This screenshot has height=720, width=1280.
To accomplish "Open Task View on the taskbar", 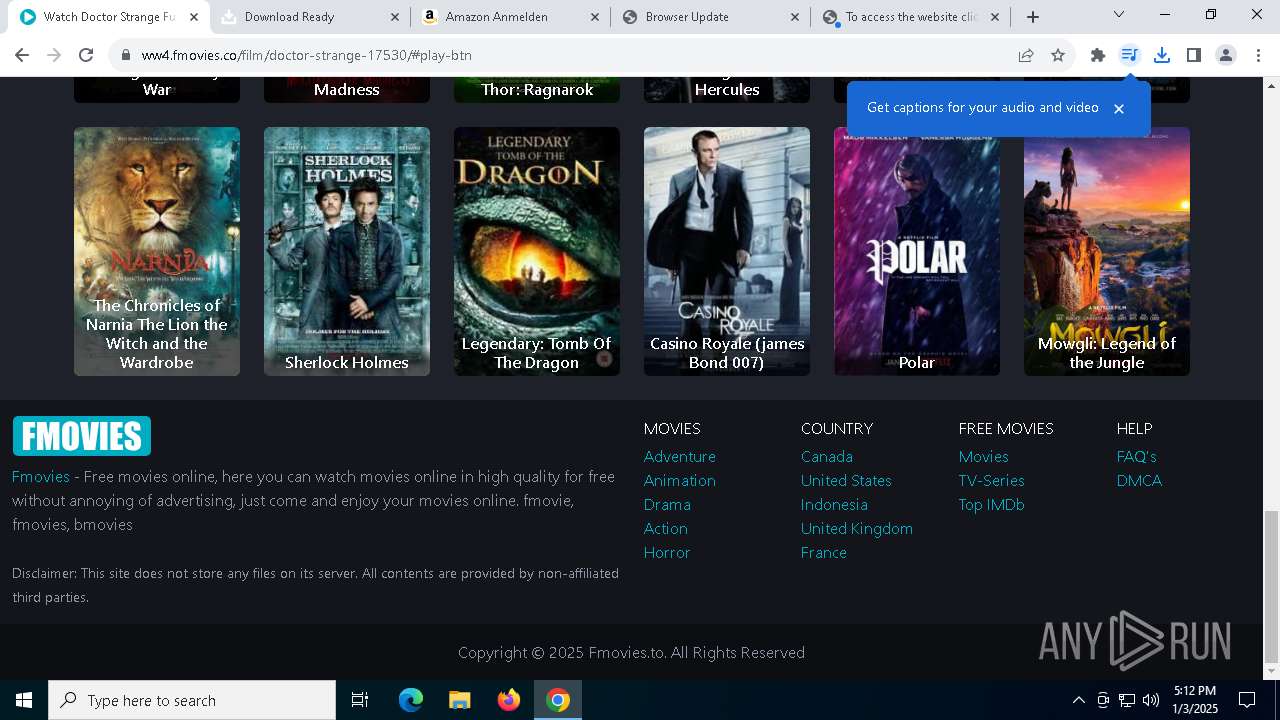I will coord(360,700).
